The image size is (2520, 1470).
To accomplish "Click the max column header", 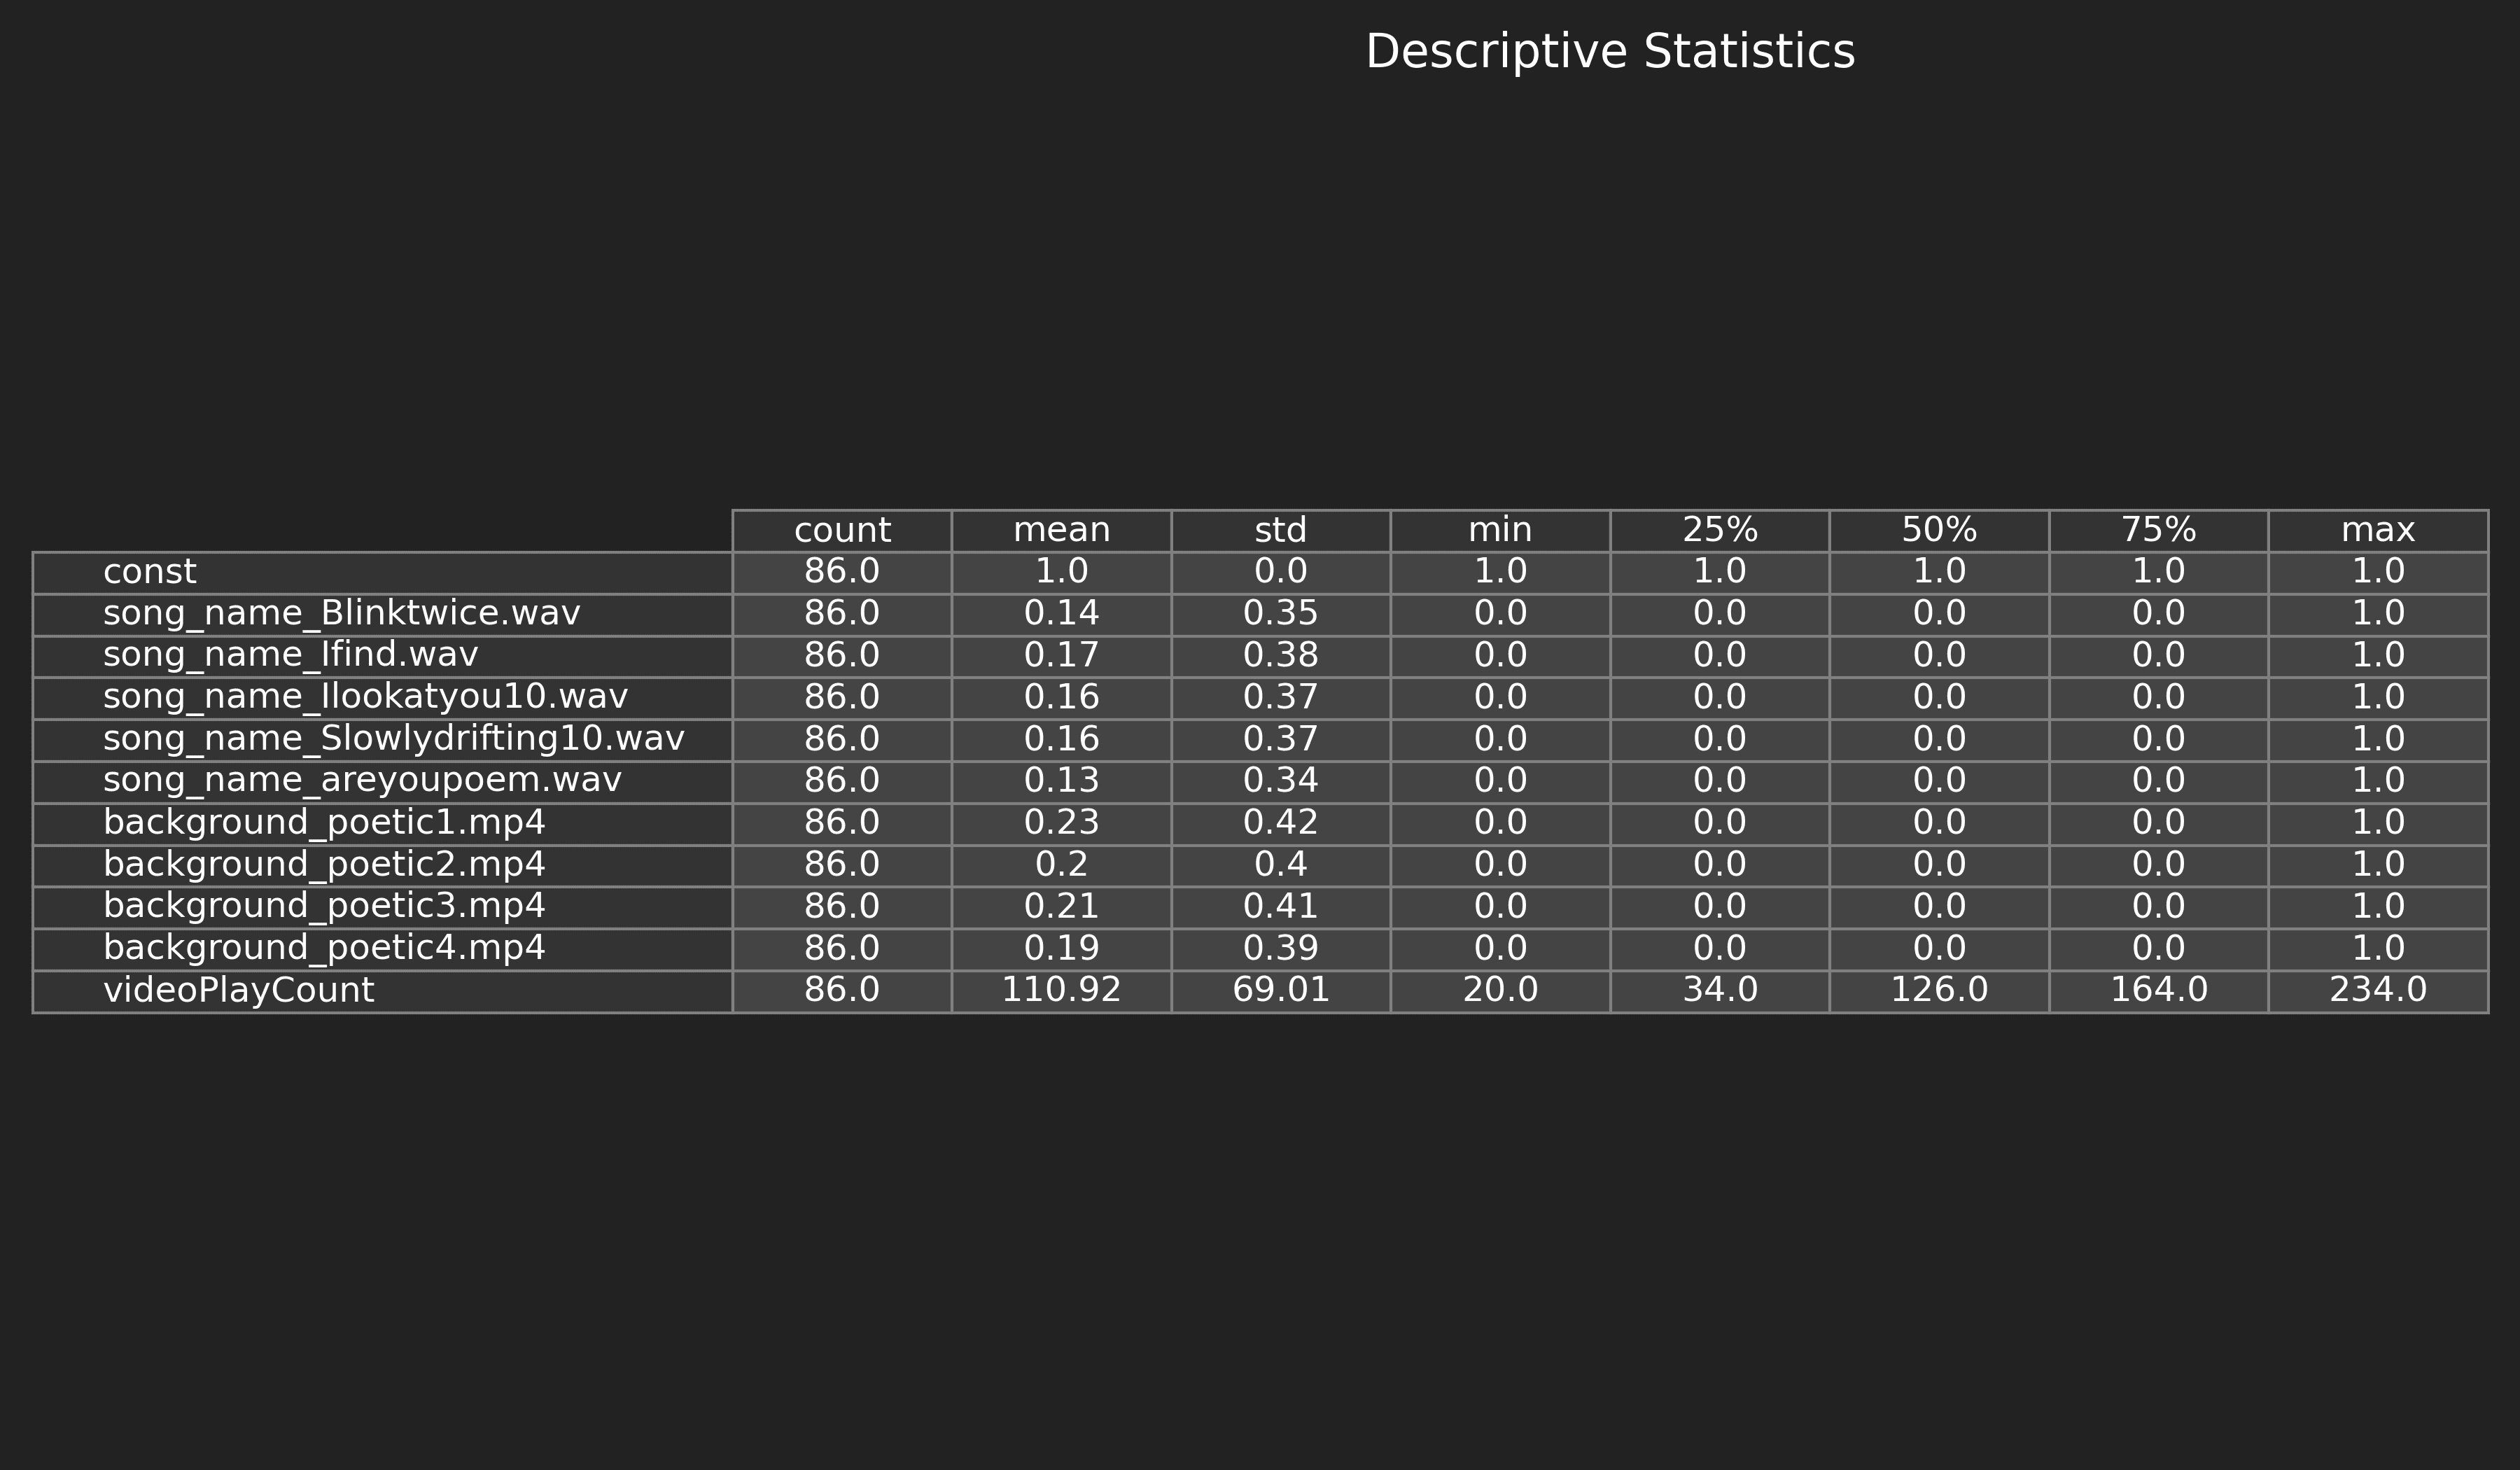I will pyautogui.click(x=2378, y=530).
